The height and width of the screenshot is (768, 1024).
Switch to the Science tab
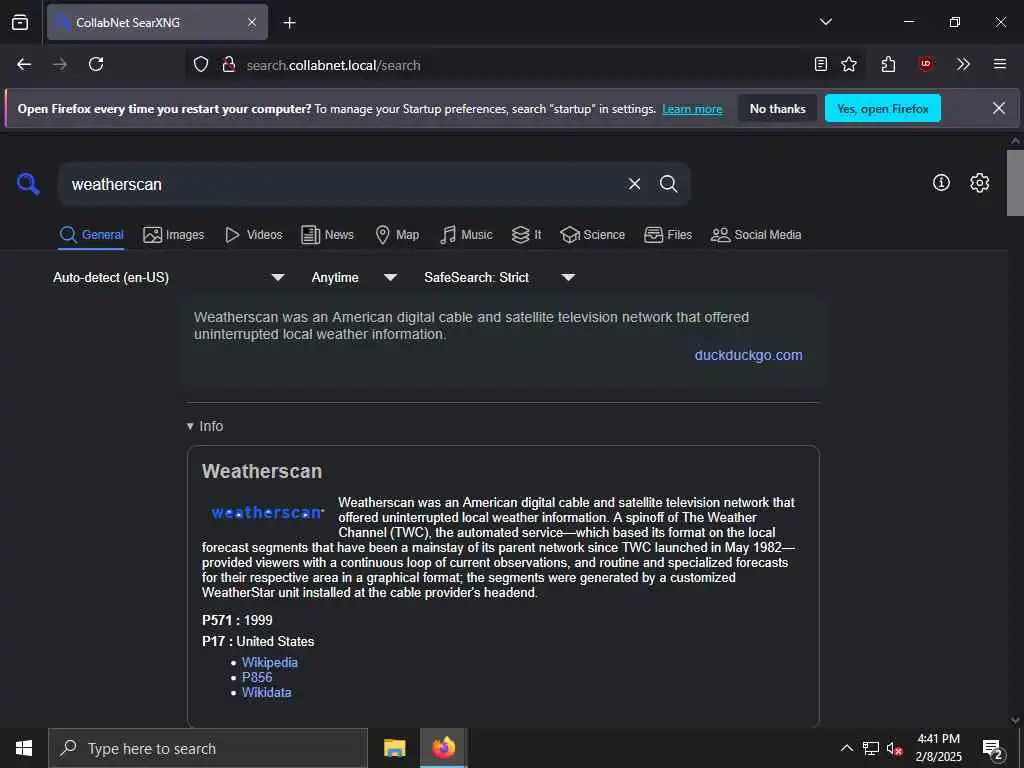(592, 235)
